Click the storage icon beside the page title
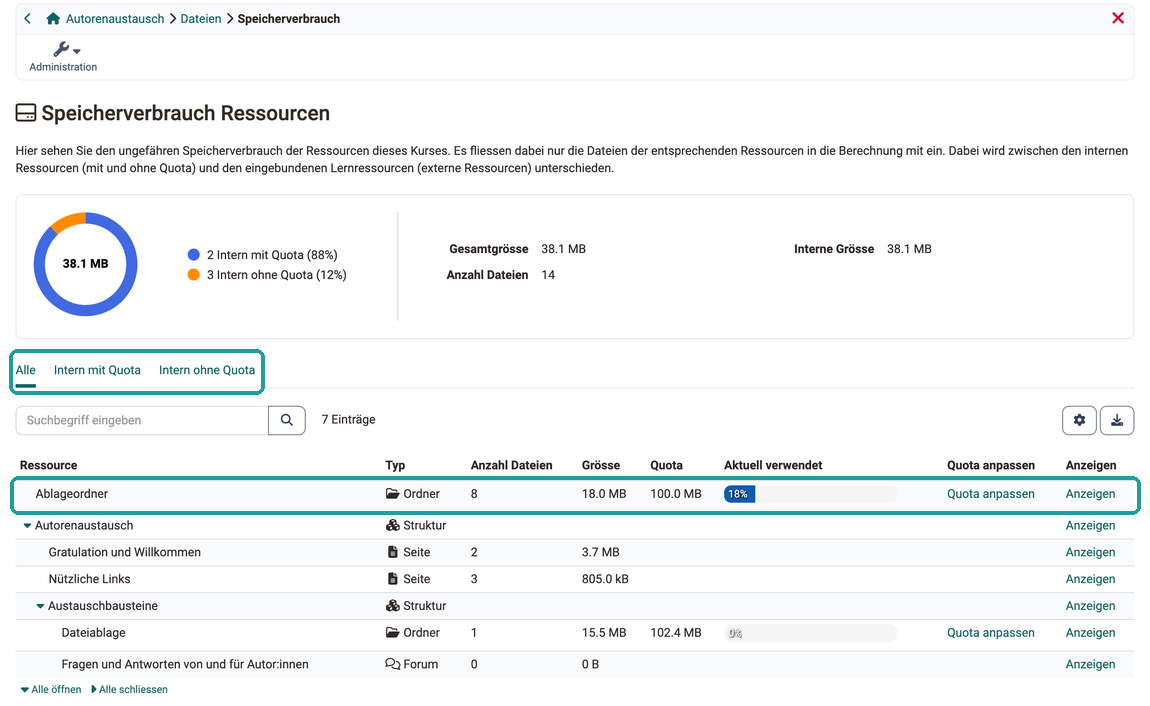 click(x=26, y=113)
